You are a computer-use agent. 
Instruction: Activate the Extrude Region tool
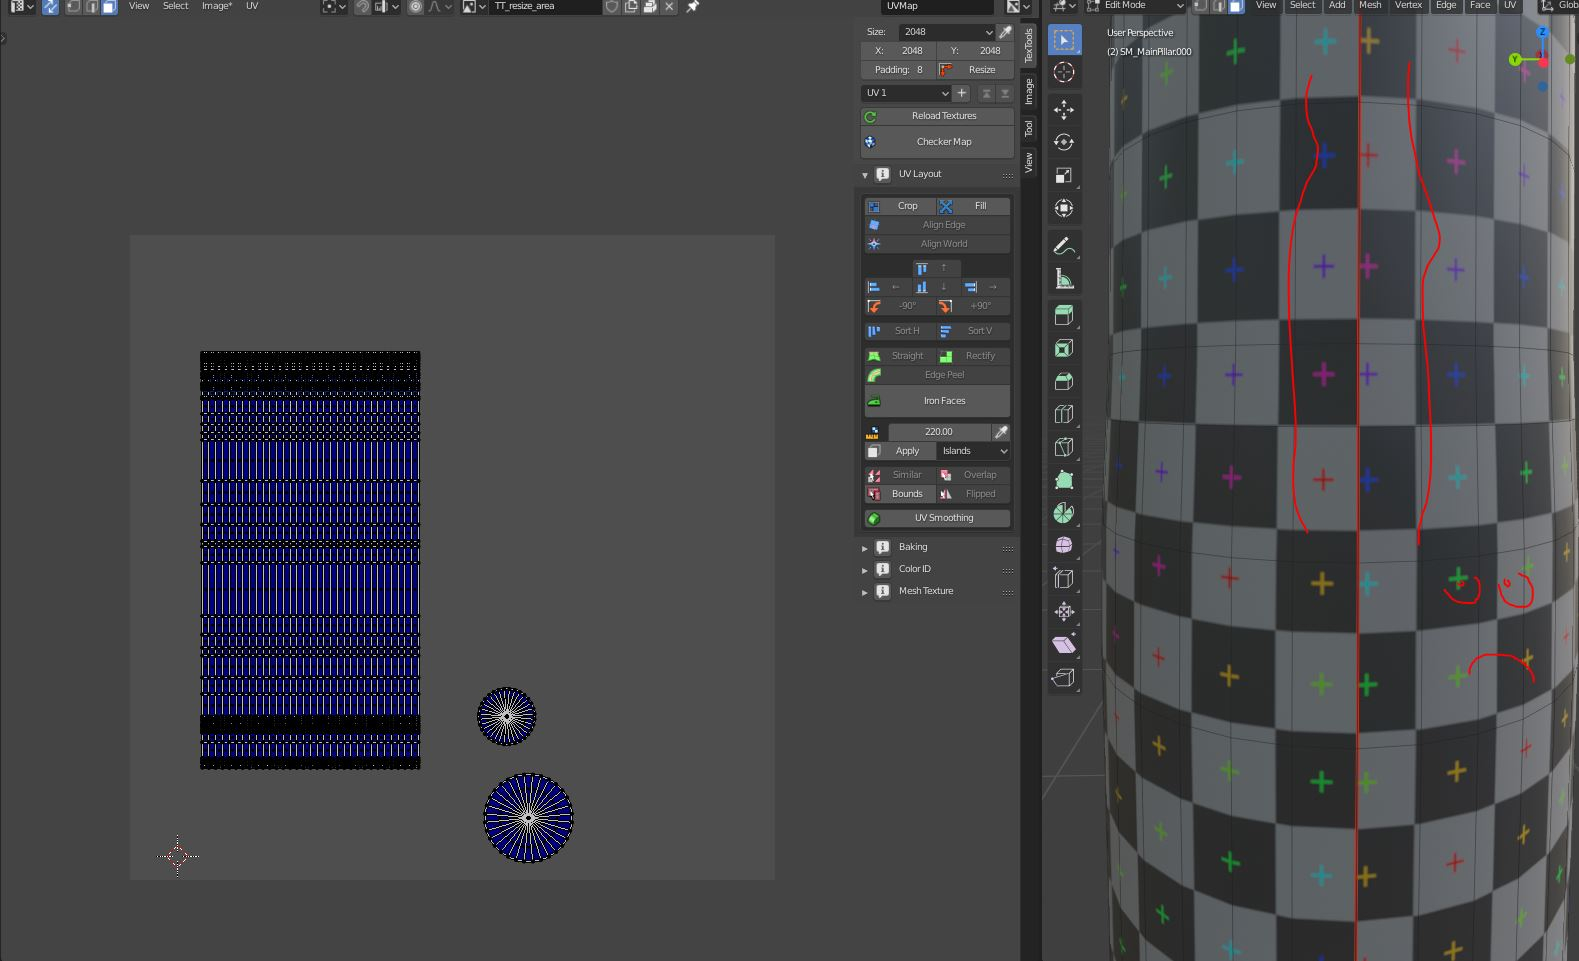(x=1064, y=315)
